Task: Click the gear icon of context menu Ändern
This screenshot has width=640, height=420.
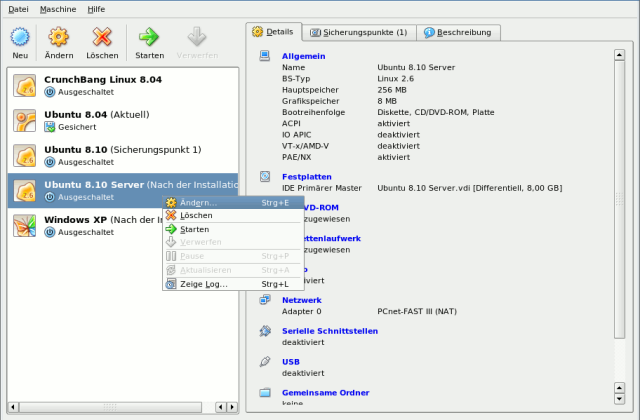Action: 171,202
